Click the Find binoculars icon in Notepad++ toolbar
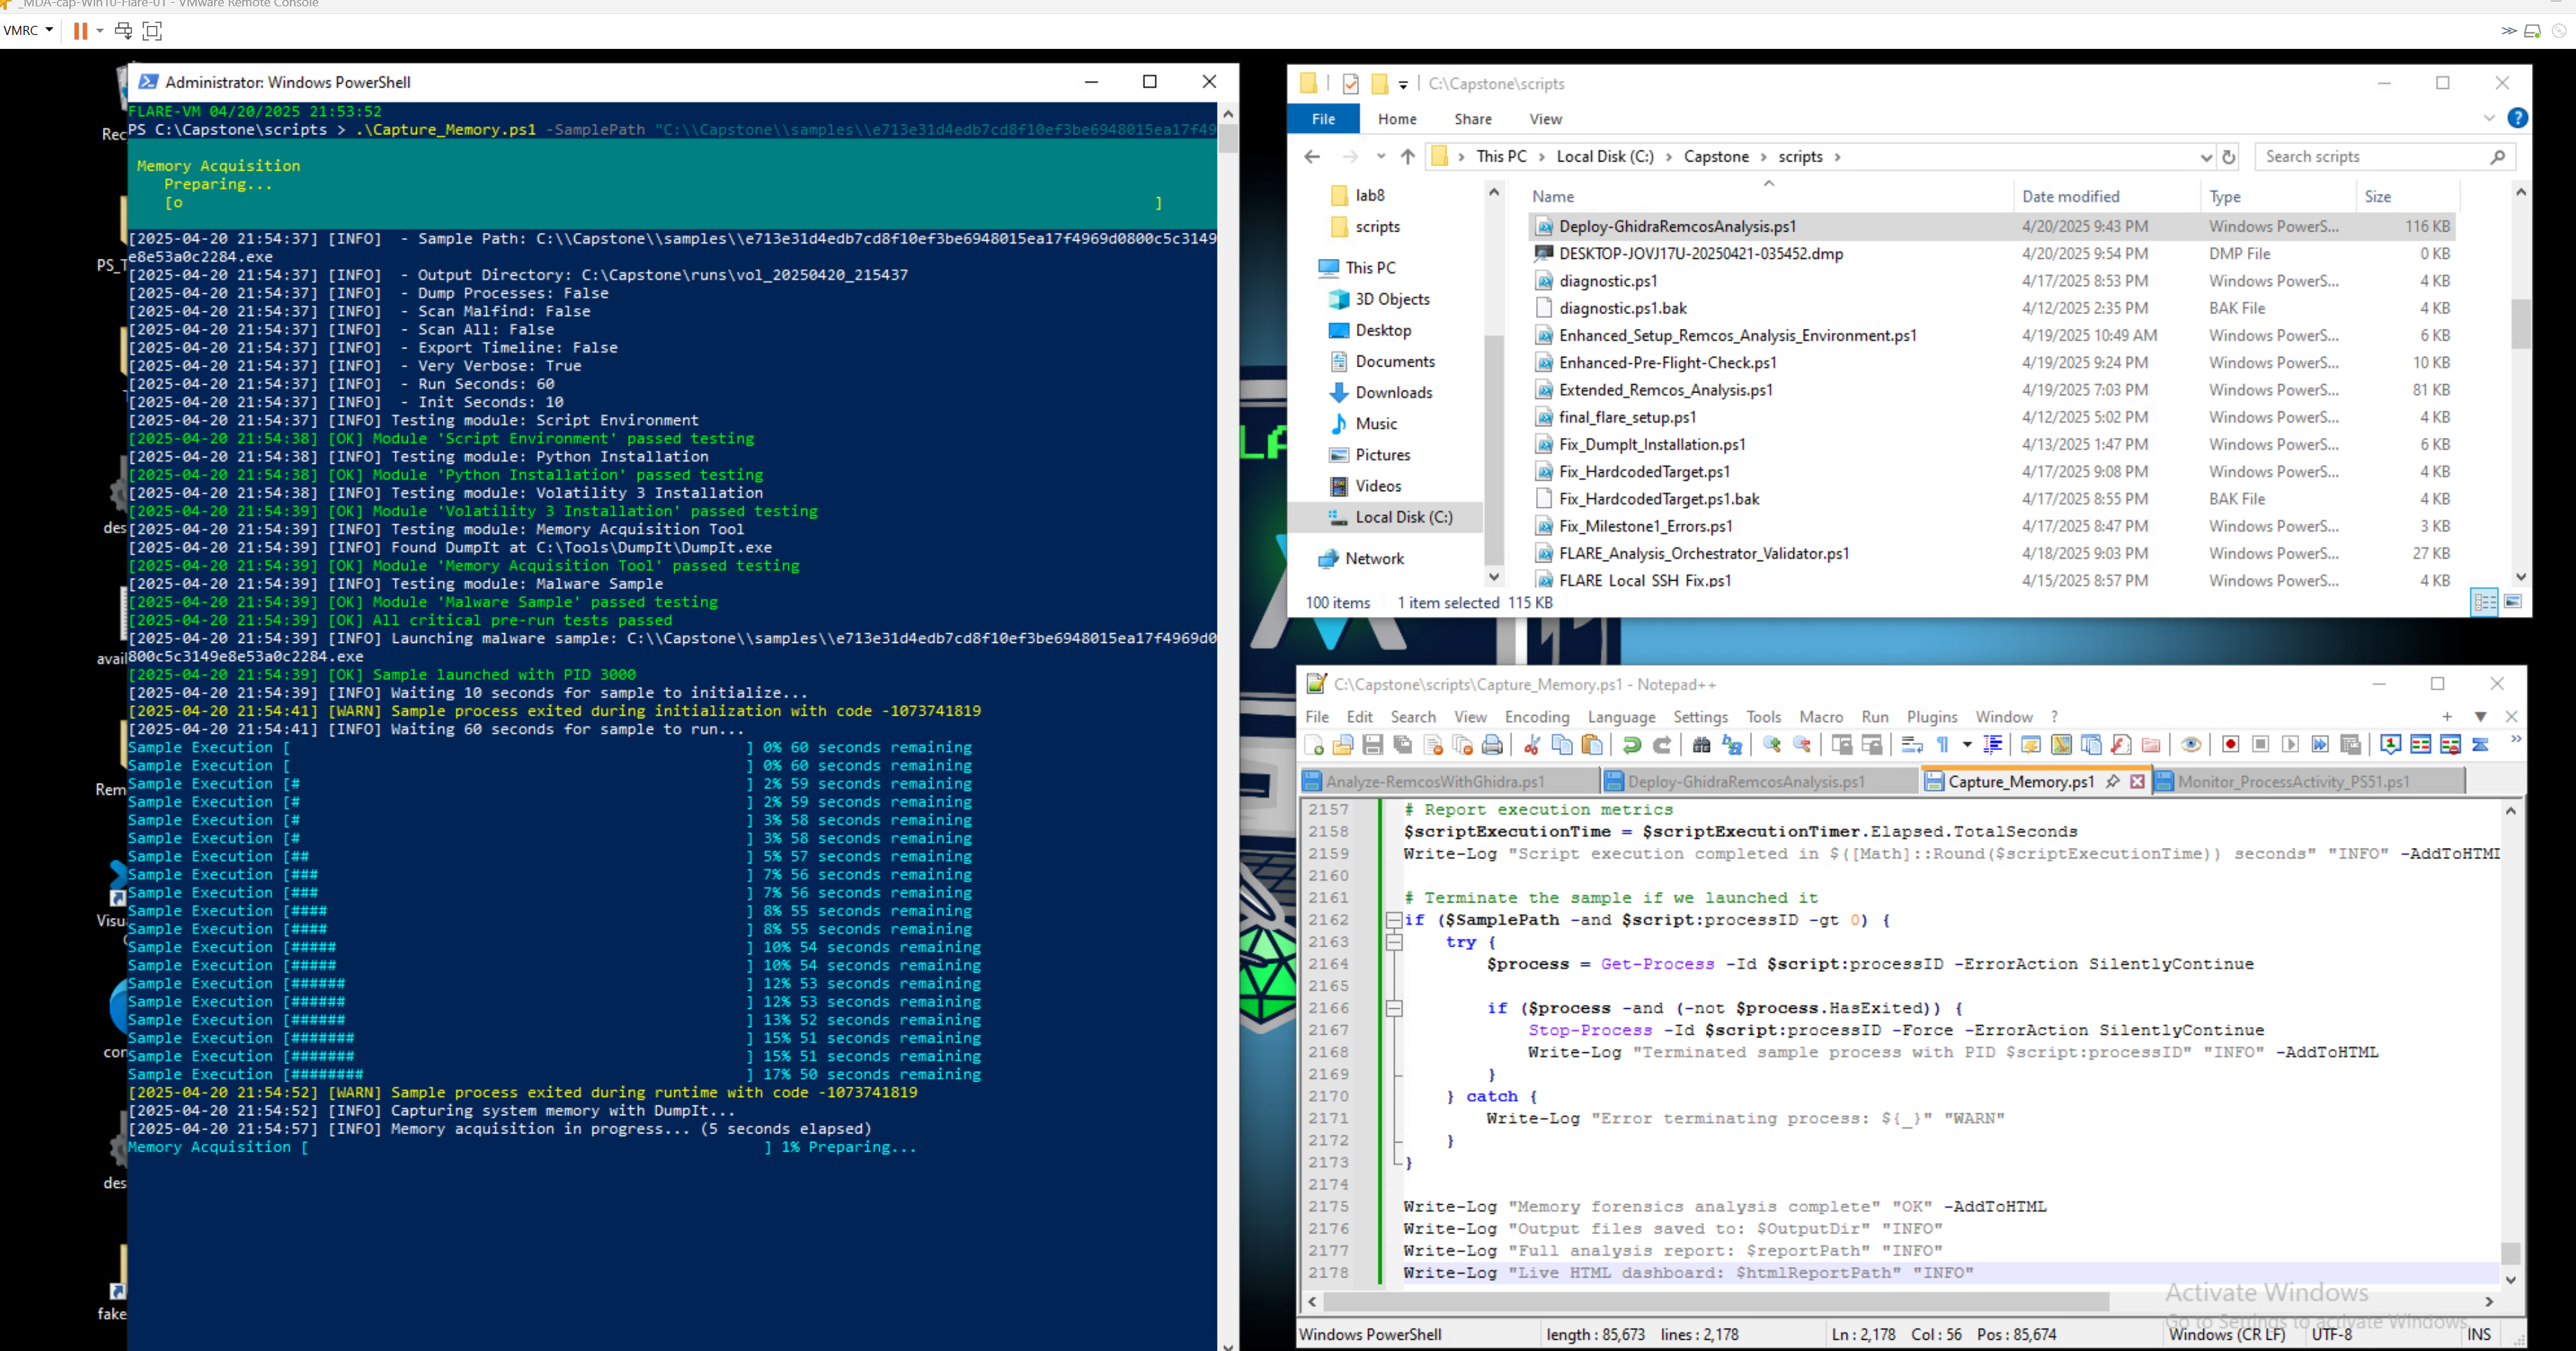This screenshot has width=2576, height=1351. (1701, 745)
